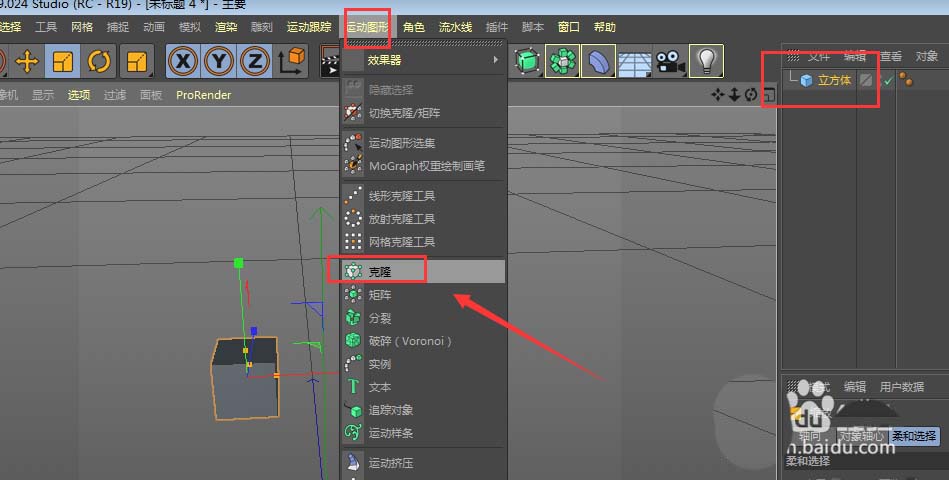This screenshot has height=480, width=949.
Task: Select the Move tool in toolbar
Action: (x=27, y=61)
